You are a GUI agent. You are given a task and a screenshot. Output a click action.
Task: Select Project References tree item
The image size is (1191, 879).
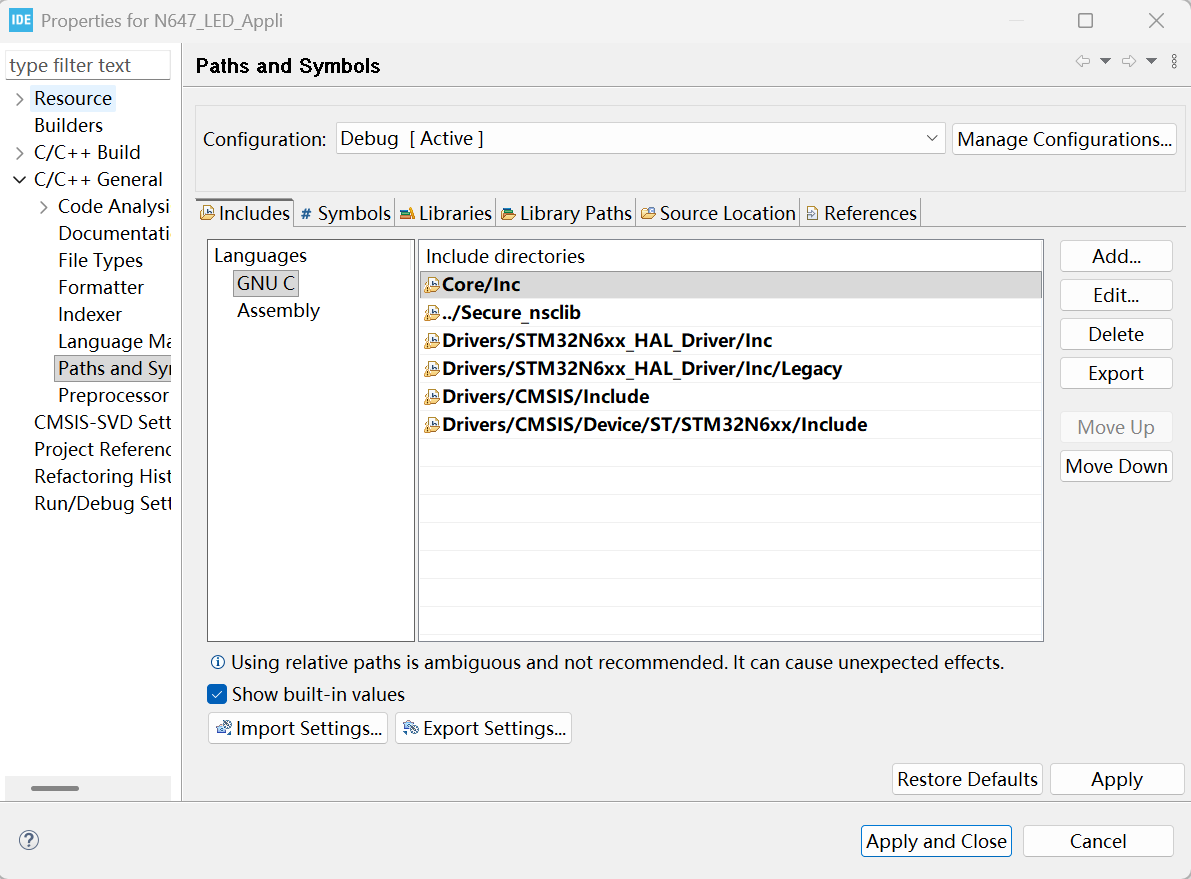(103, 450)
